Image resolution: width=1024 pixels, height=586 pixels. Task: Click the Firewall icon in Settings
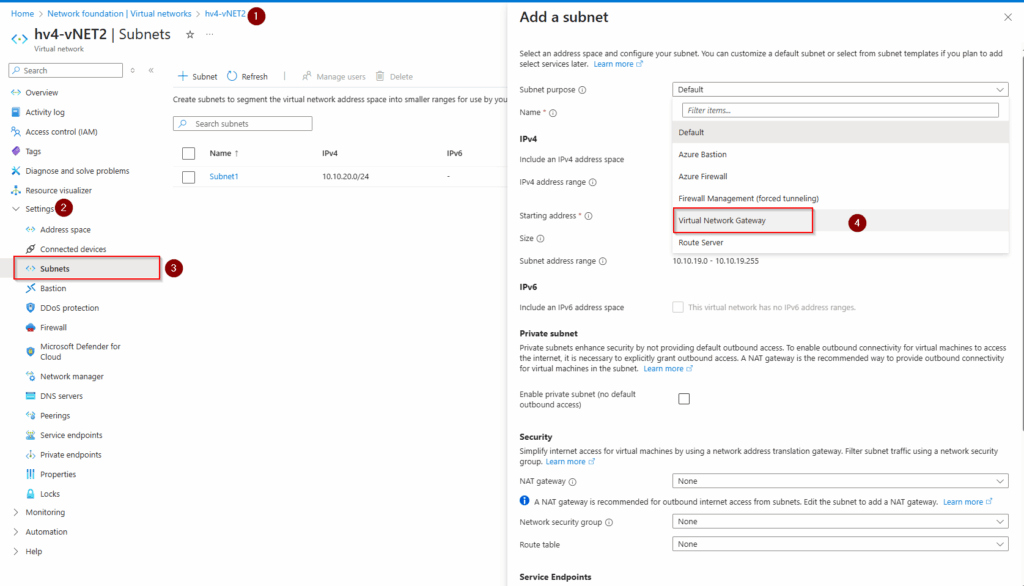tap(30, 328)
